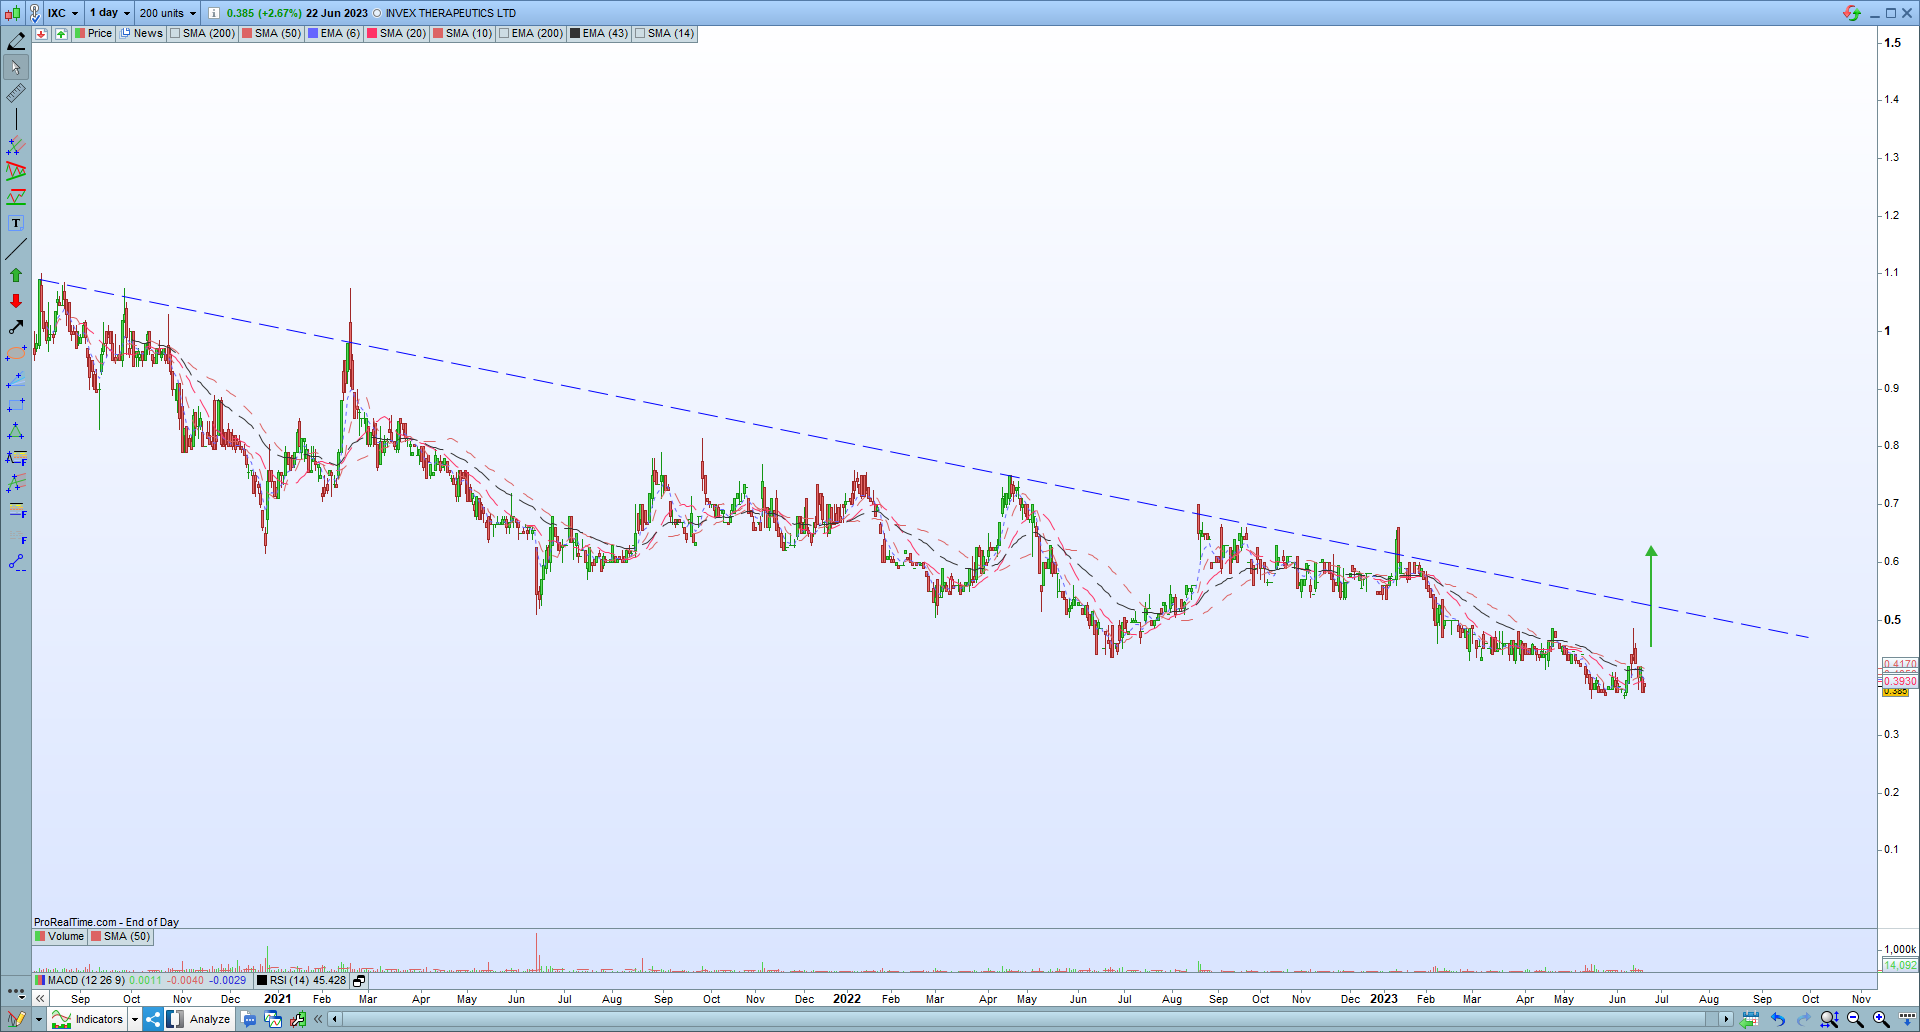Click the candlestick chart style icon
The width and height of the screenshot is (1920, 1032).
click(x=13, y=13)
